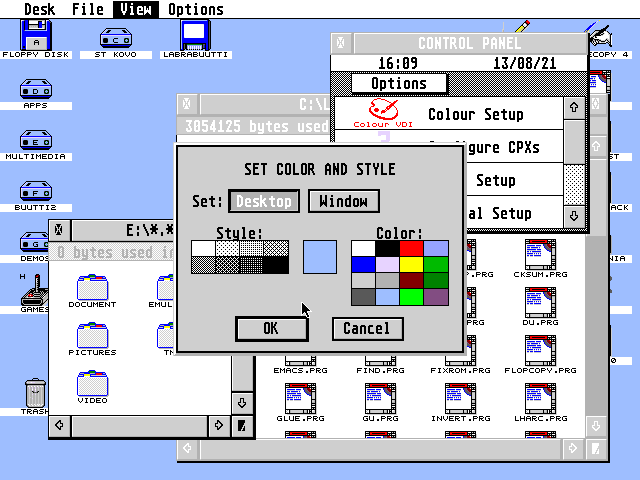Choose the plain white fill style
This screenshot has width=640, height=480.
(x=203, y=249)
